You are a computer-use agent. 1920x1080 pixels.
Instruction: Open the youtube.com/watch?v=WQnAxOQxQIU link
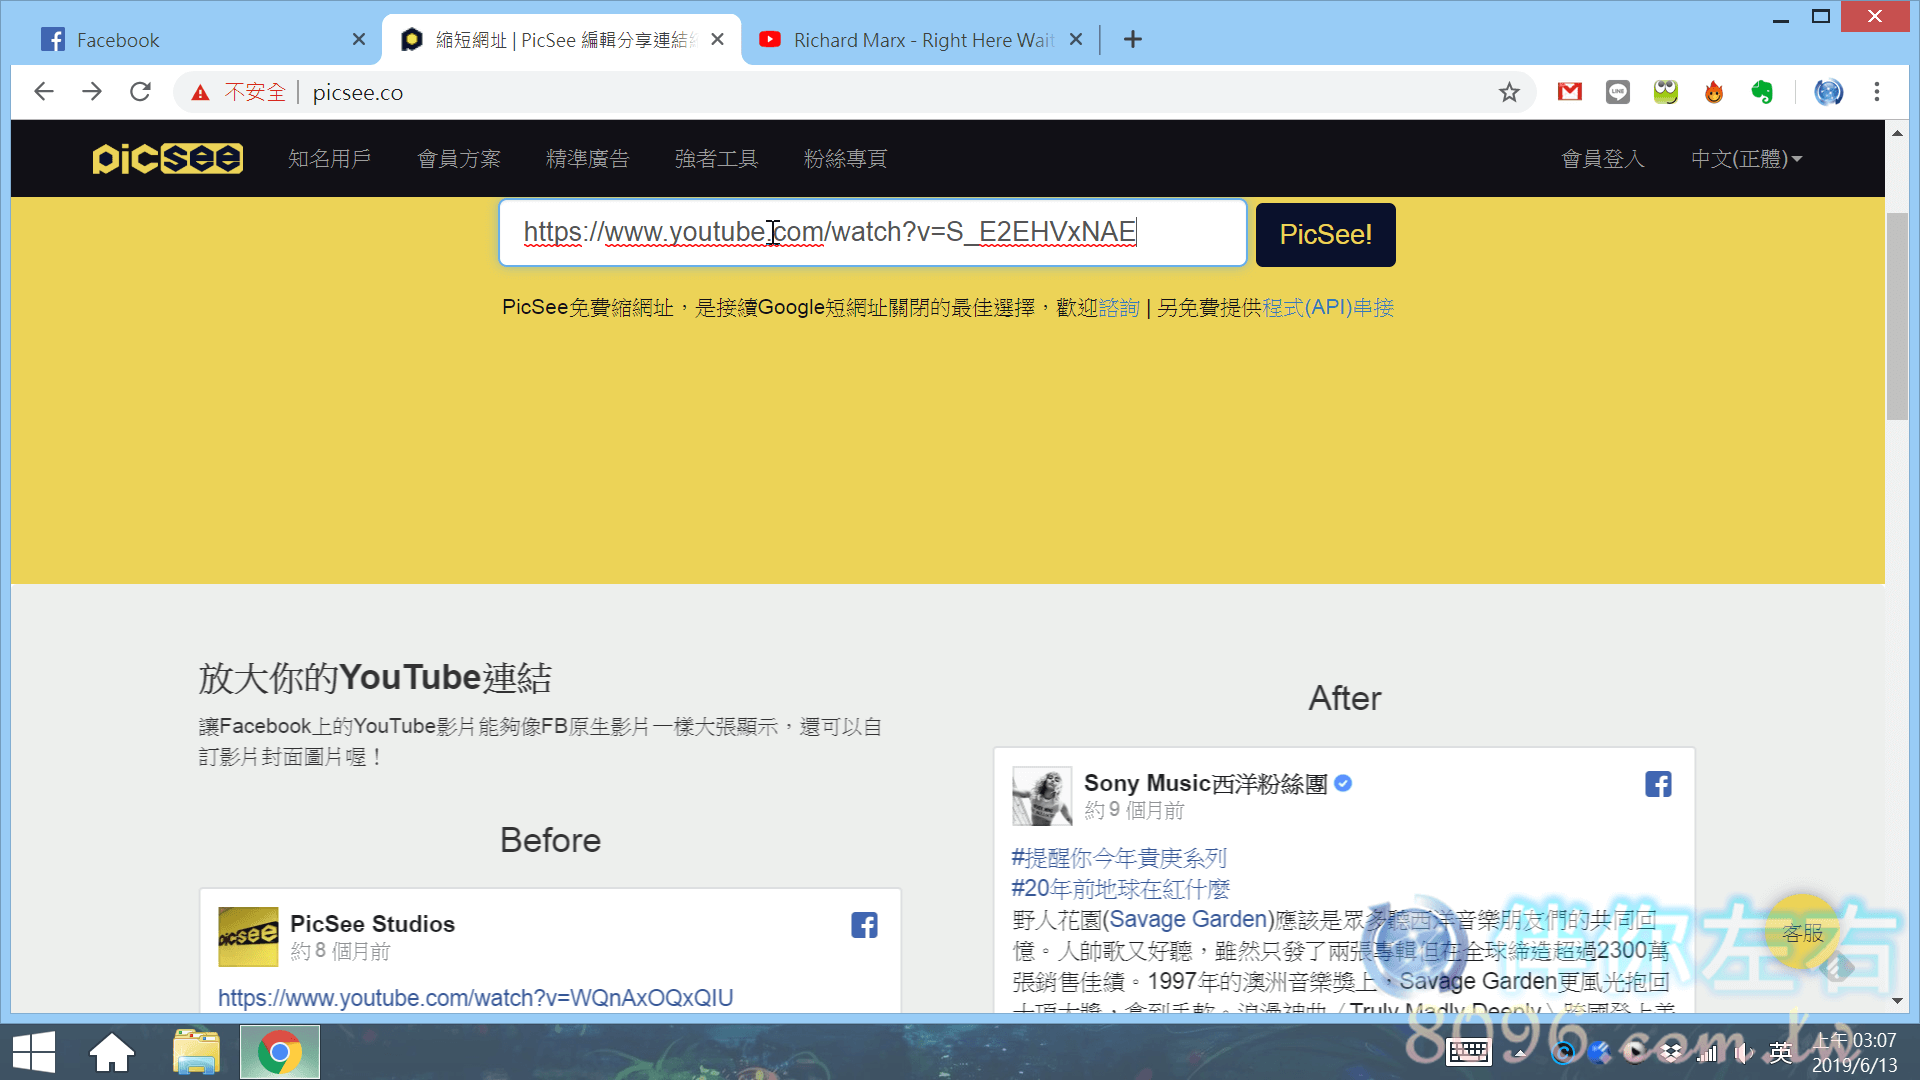click(x=475, y=998)
